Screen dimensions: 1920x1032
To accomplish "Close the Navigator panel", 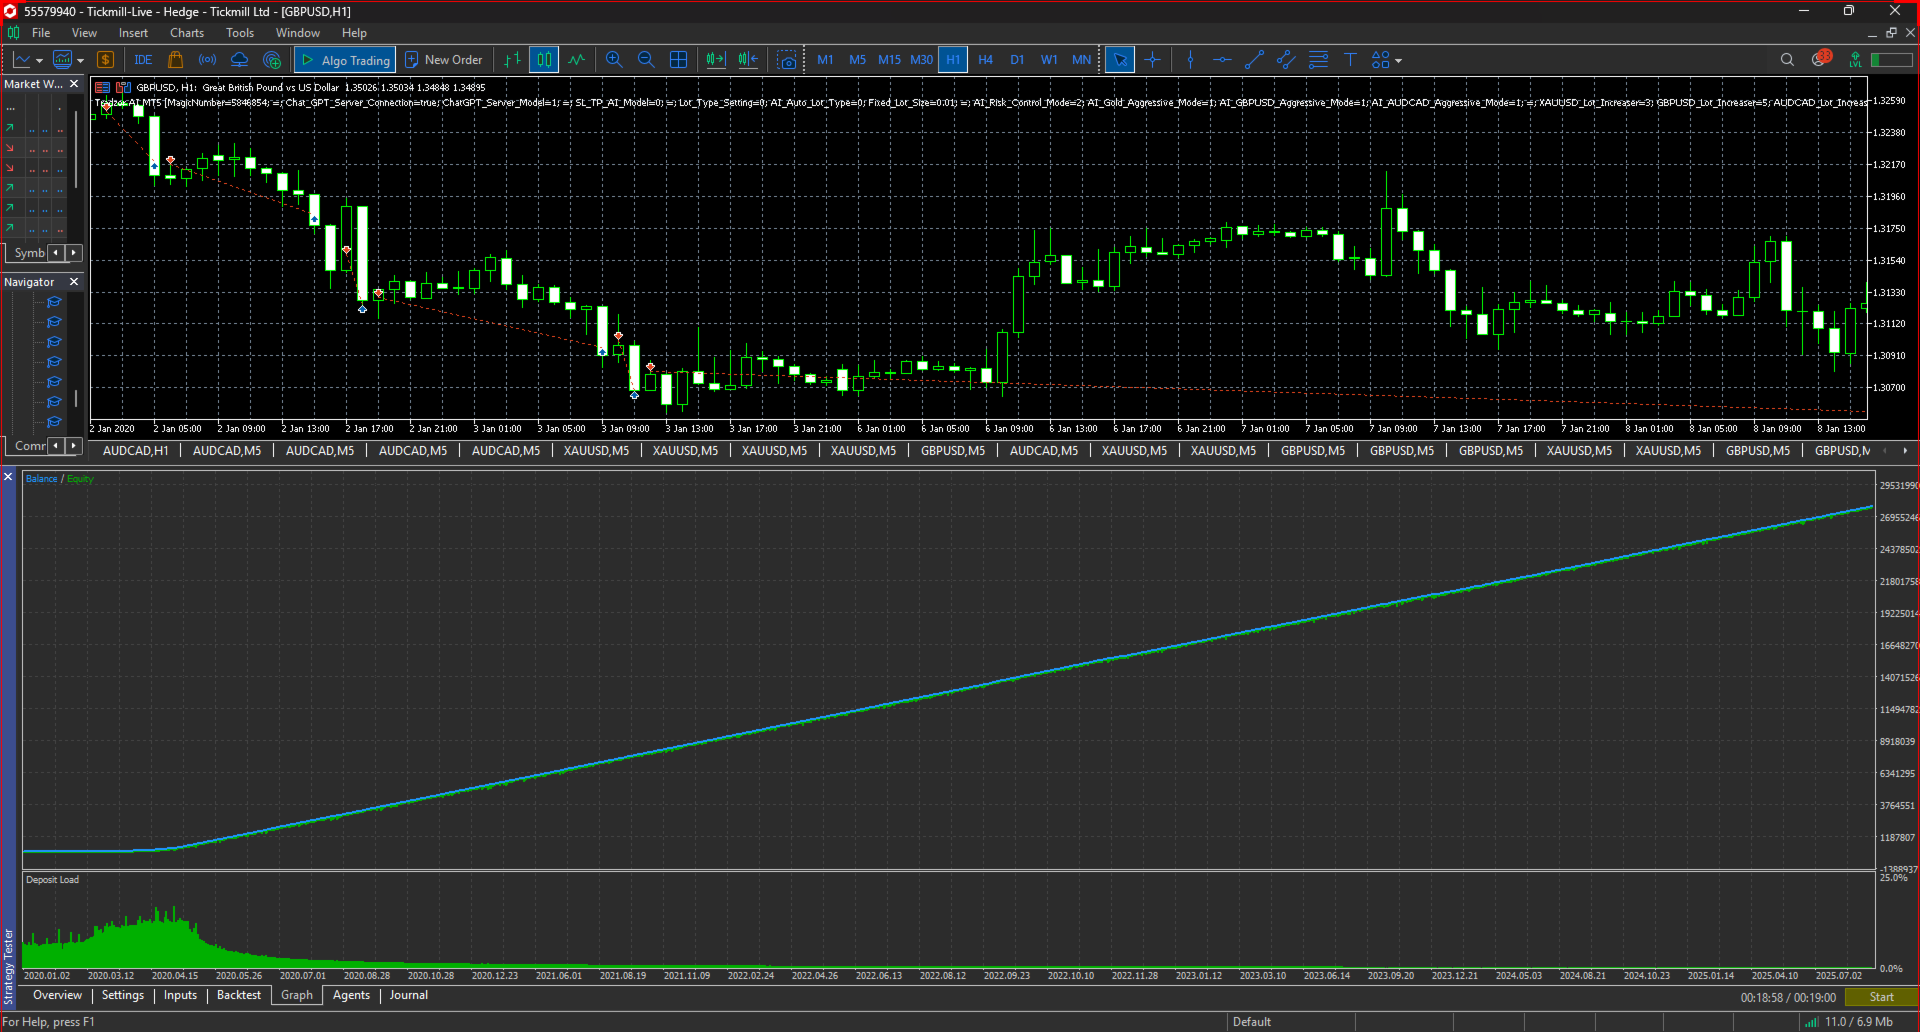I will (x=74, y=282).
